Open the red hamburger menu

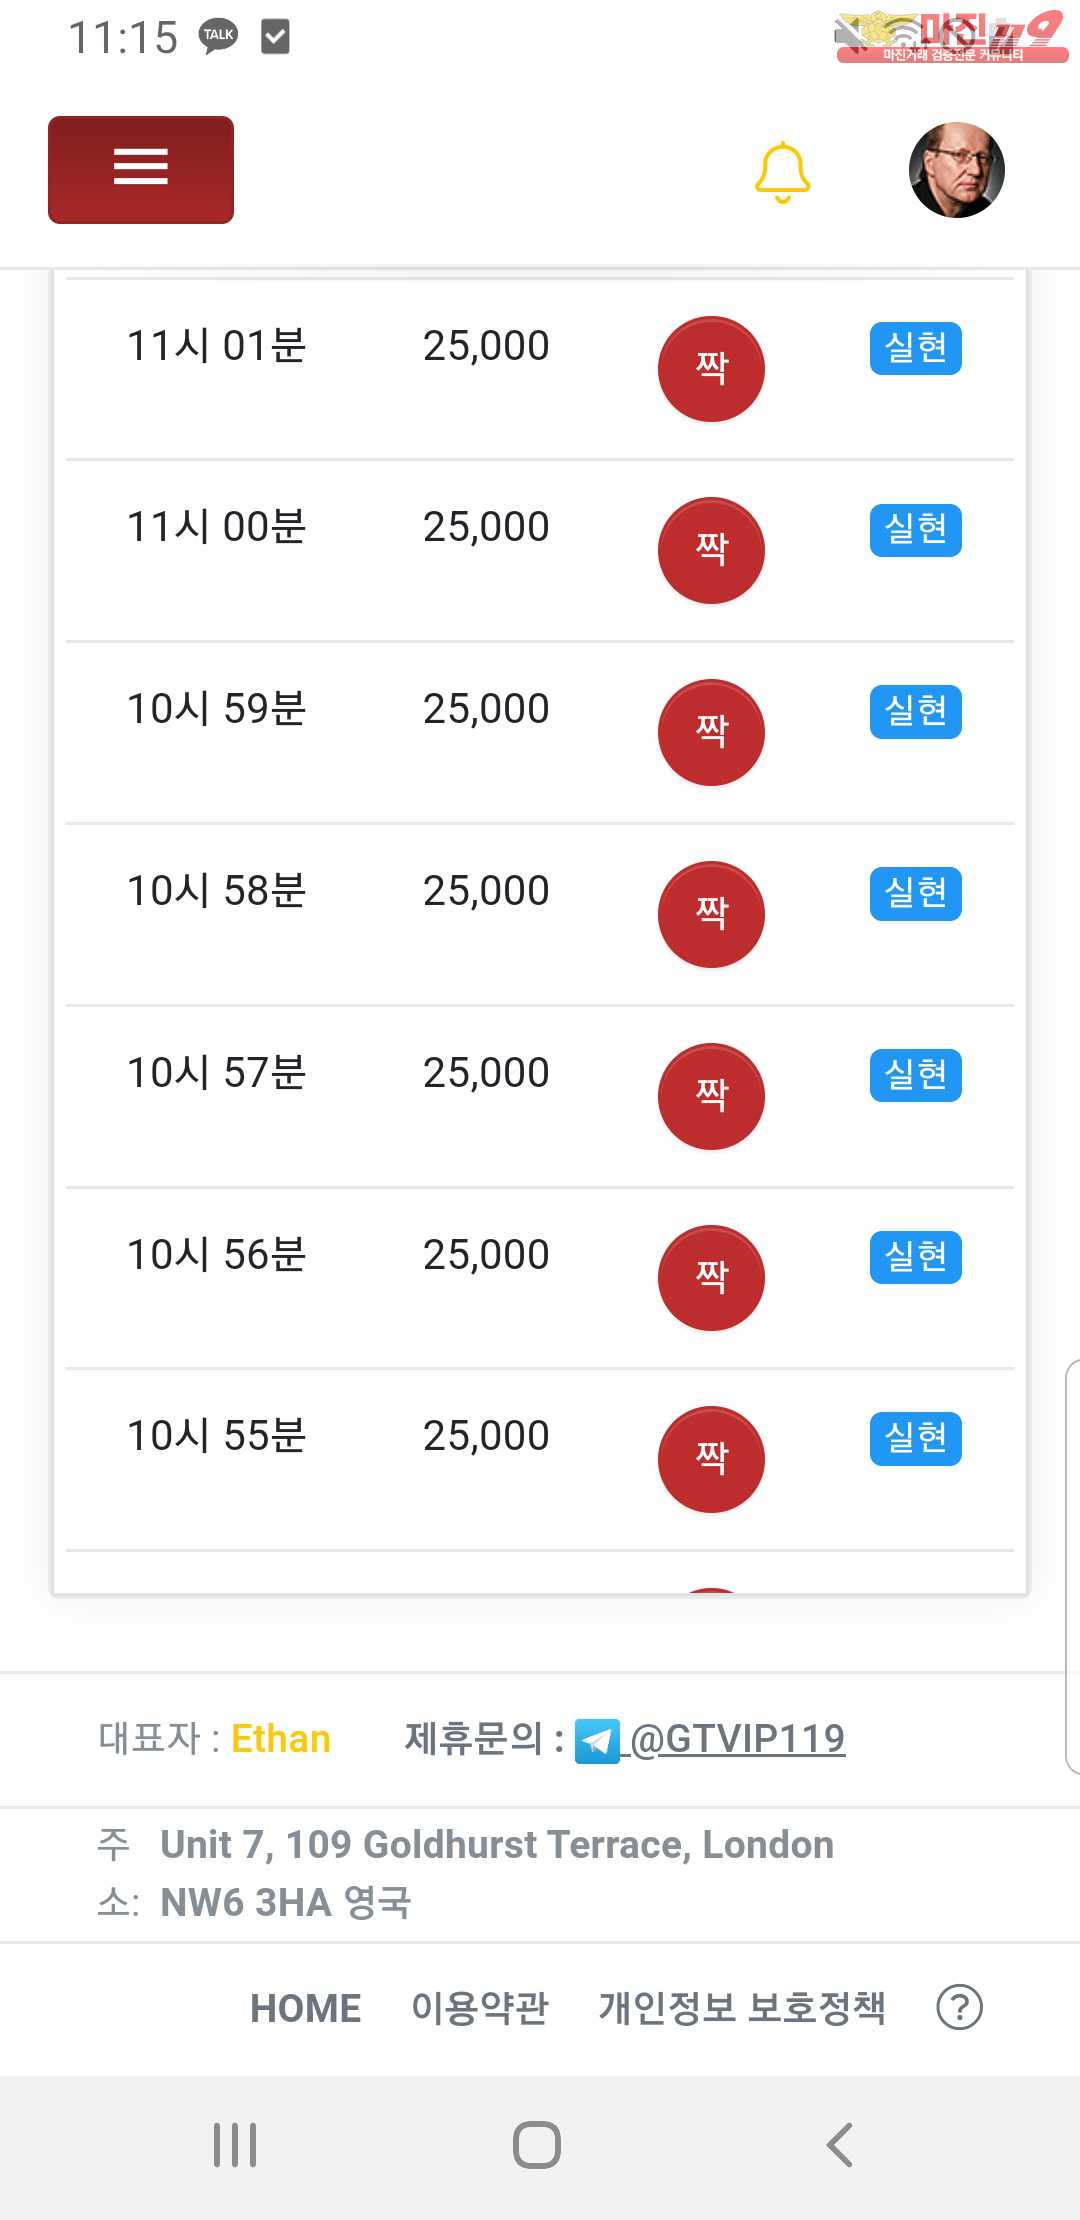pos(141,169)
